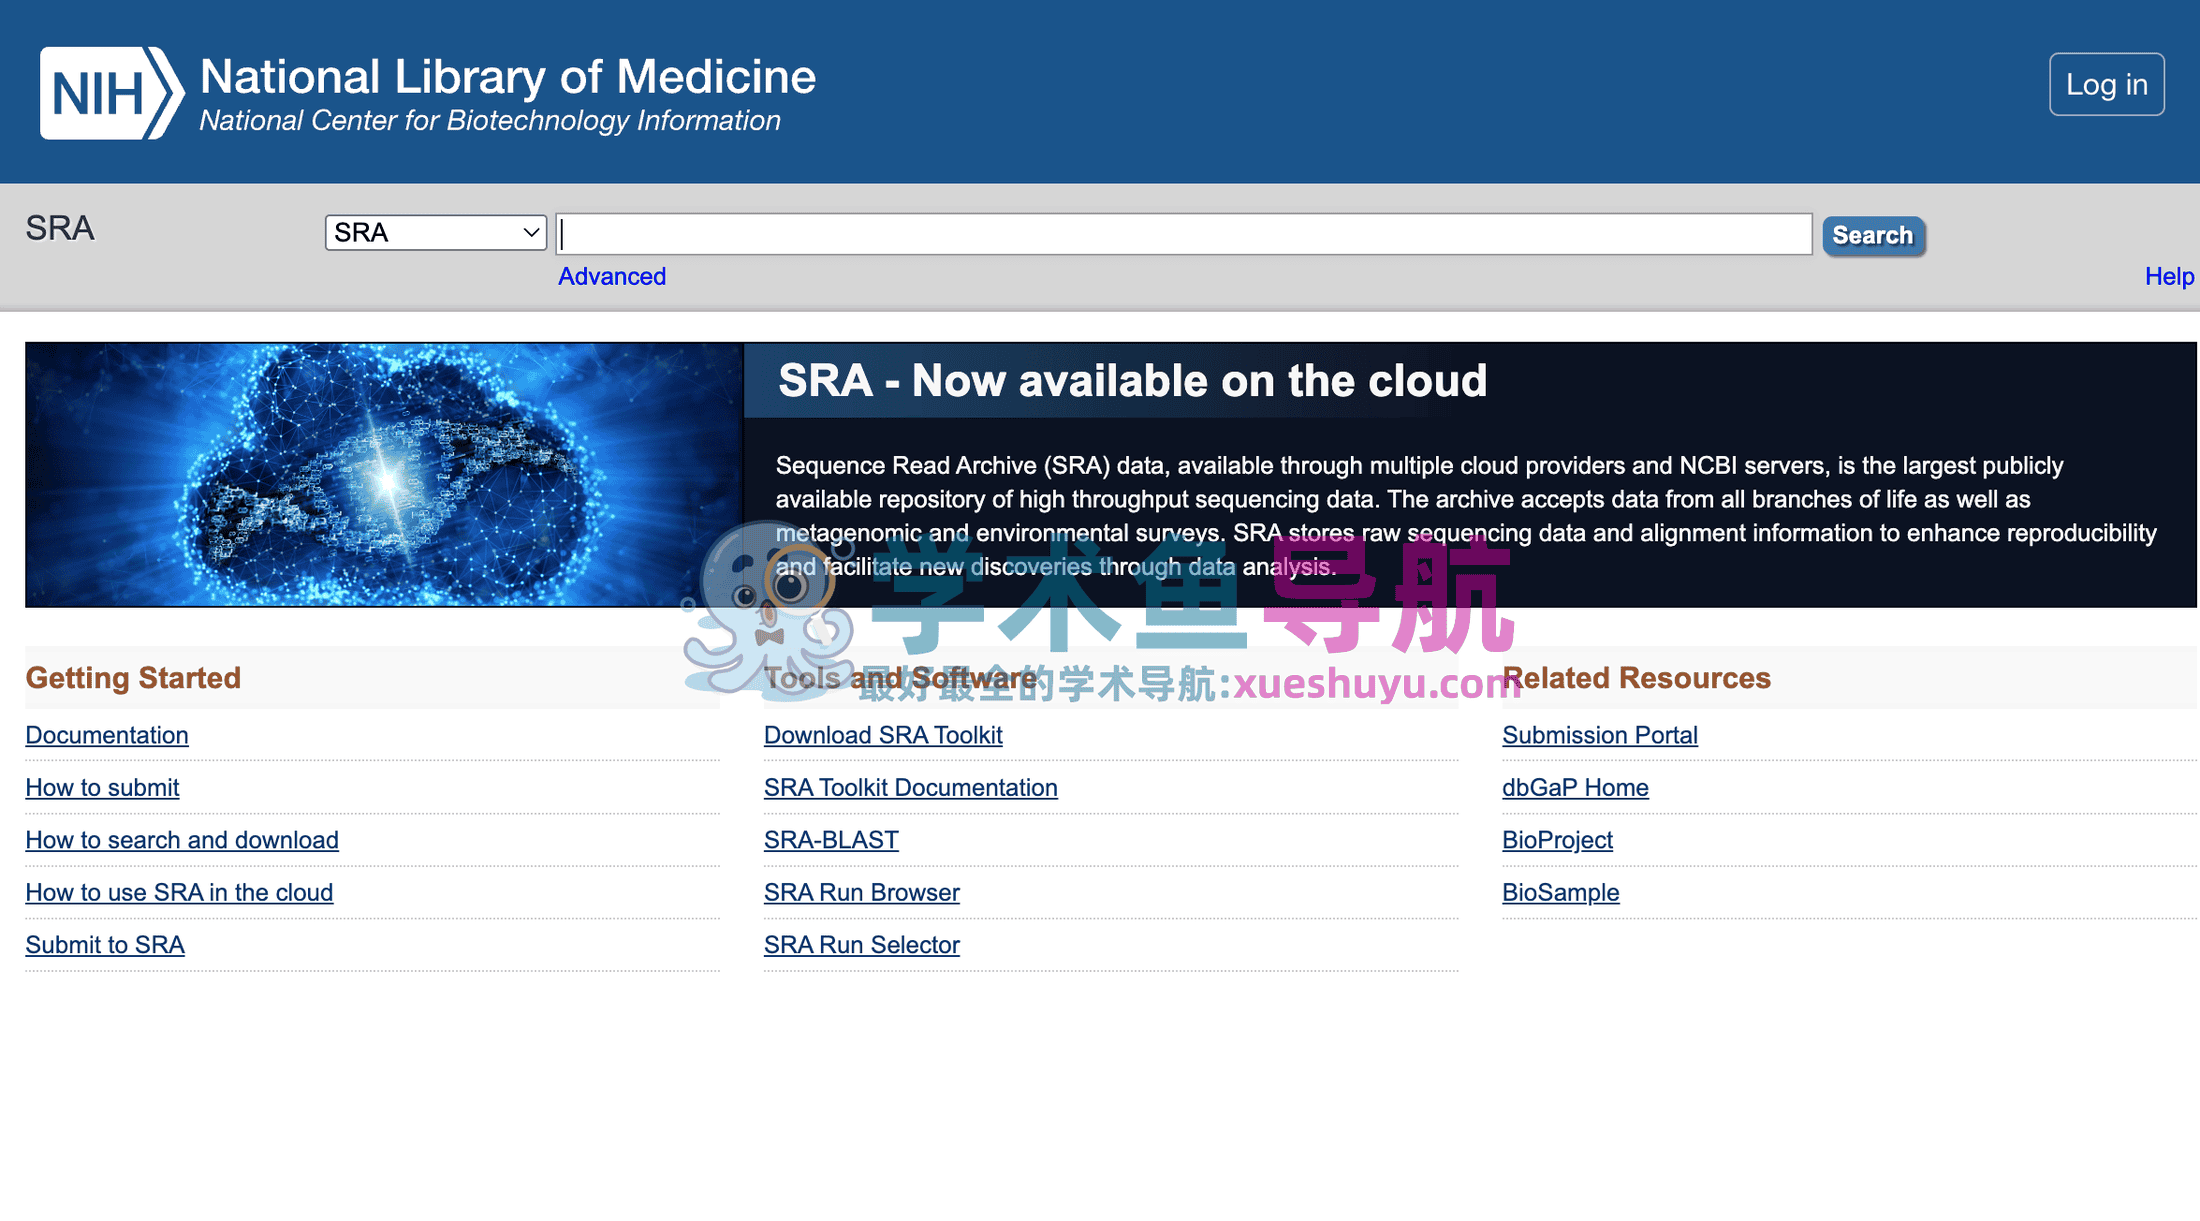Open the SRA-BLAST tool link
The height and width of the screenshot is (1221, 2200).
[830, 840]
